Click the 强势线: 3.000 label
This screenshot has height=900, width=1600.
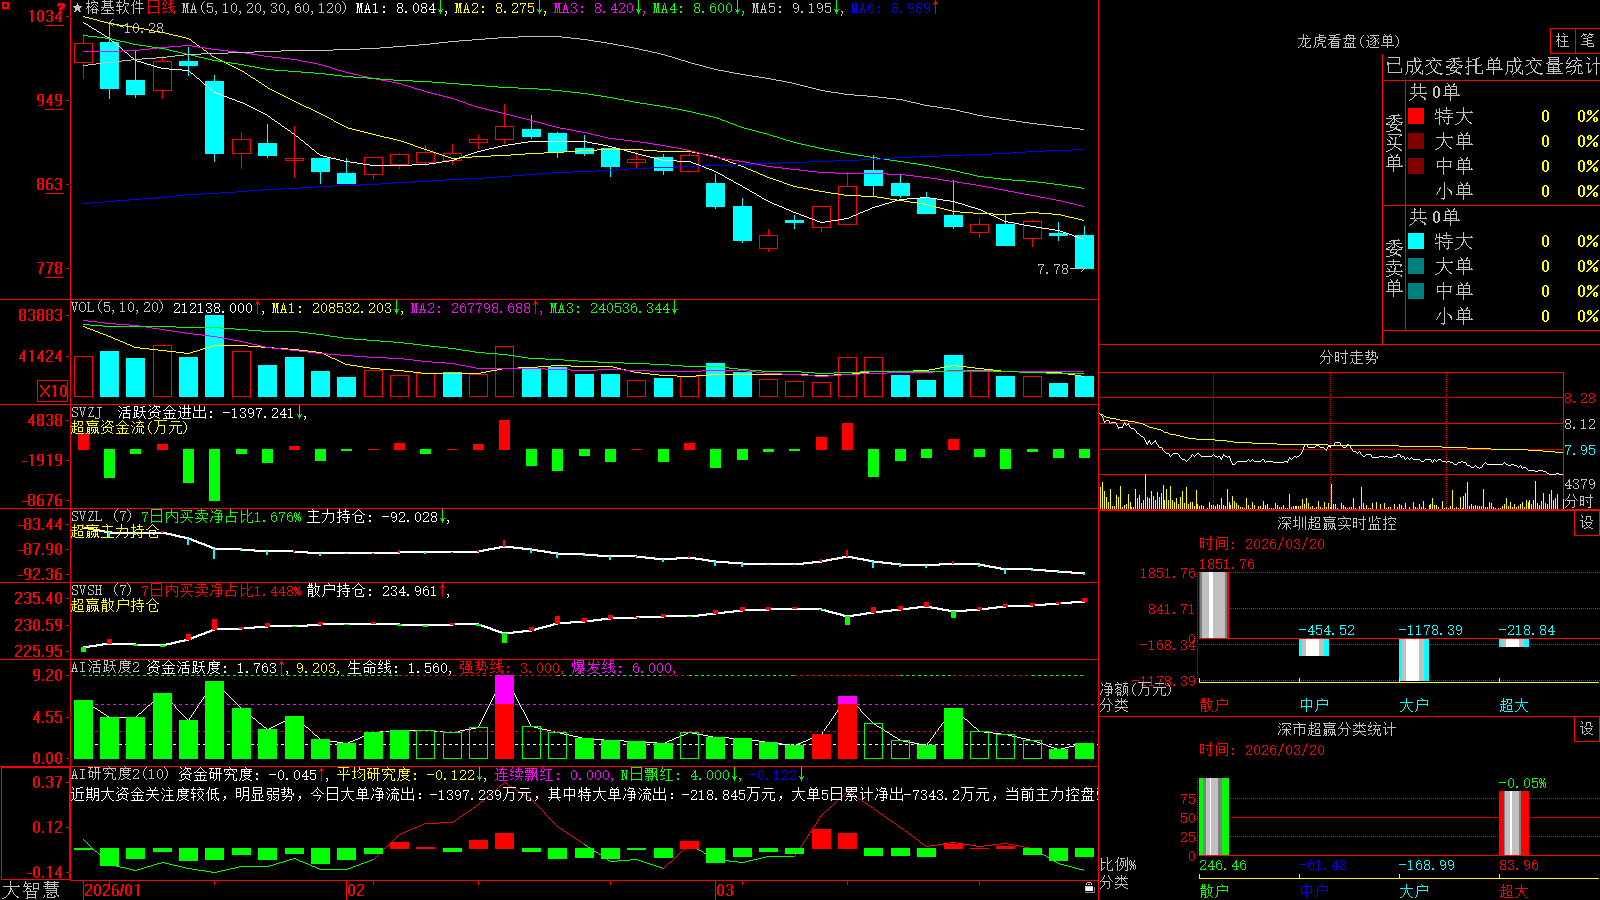[510, 667]
